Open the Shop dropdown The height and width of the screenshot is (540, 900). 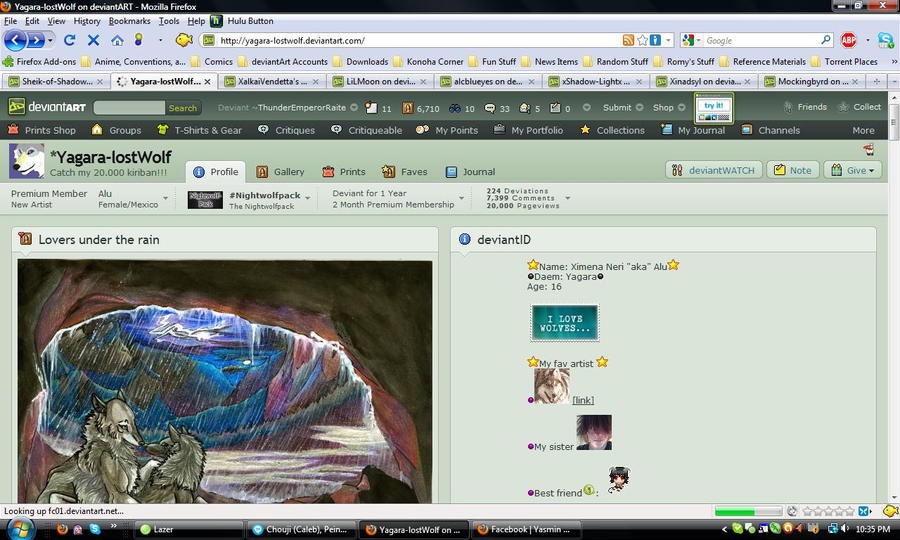pyautogui.click(x=669, y=107)
